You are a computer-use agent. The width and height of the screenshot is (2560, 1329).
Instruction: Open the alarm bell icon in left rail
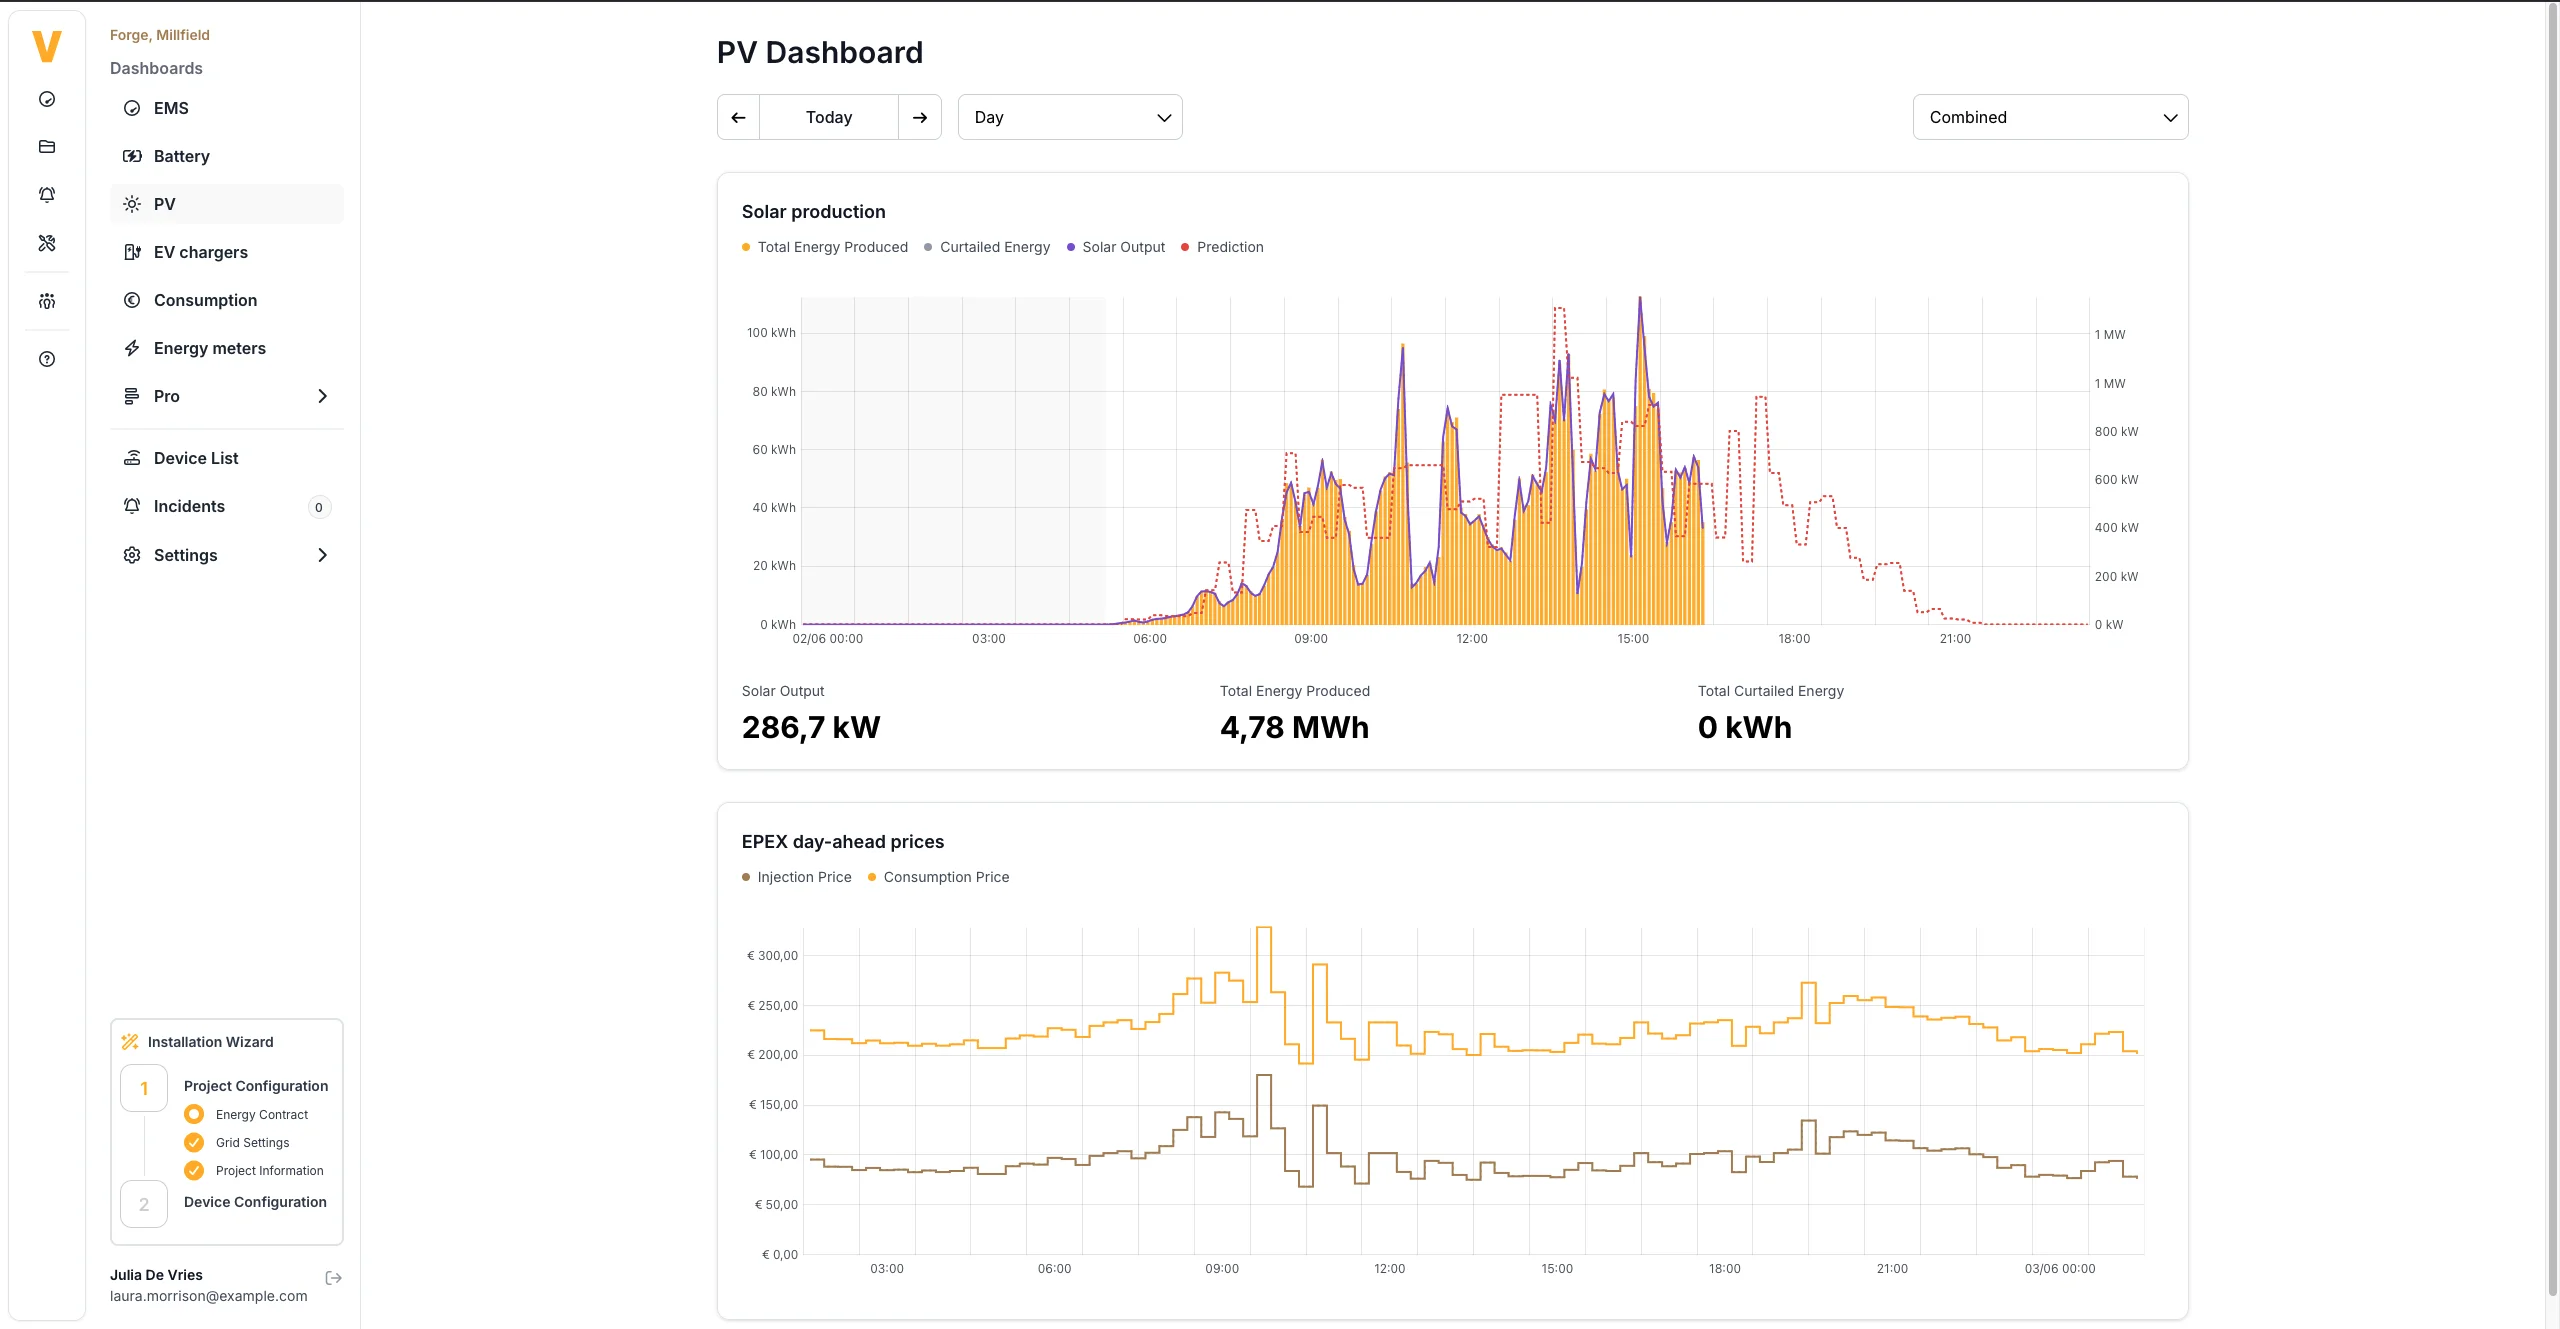click(x=47, y=195)
